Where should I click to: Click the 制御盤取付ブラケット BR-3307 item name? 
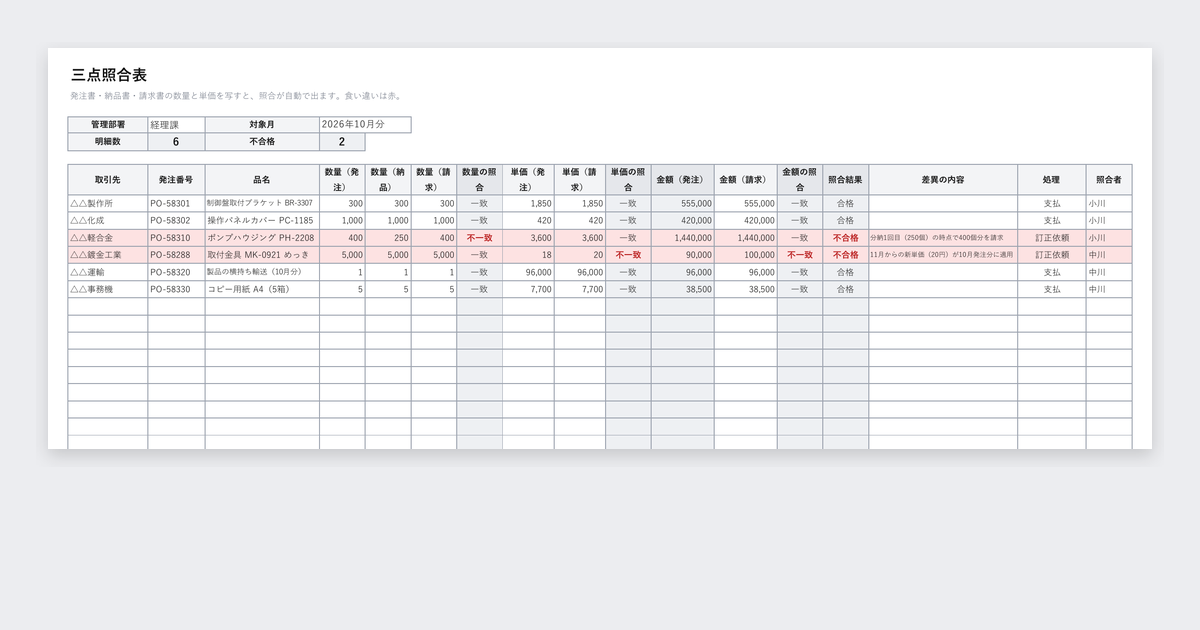pos(262,203)
